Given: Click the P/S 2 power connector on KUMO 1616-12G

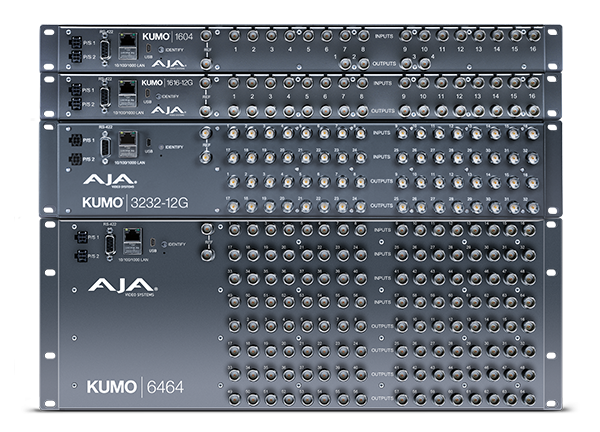Looking at the screenshot, I should tap(75, 104).
